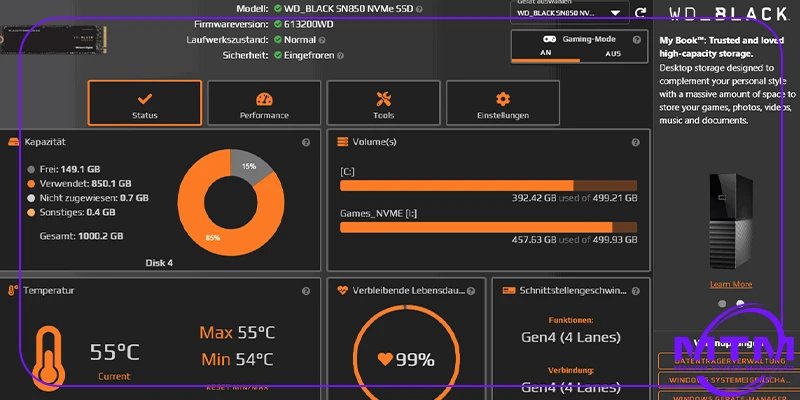Click the Schnittstellengeschwindigkeit card icon
Viewport: 800px width, 400px height.
pyautogui.click(x=509, y=290)
